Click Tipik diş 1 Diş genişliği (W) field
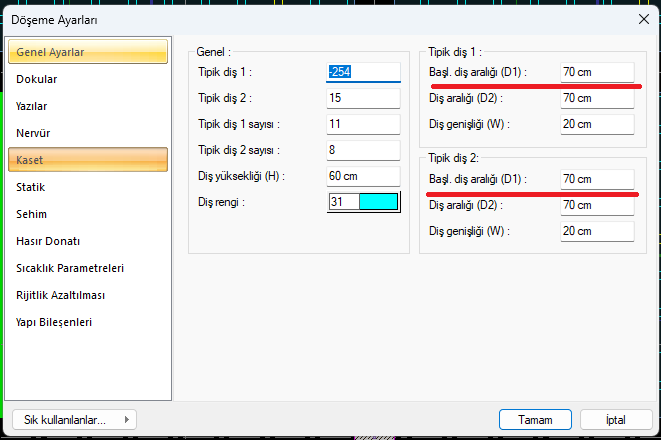The image size is (661, 440). pyautogui.click(x=596, y=124)
